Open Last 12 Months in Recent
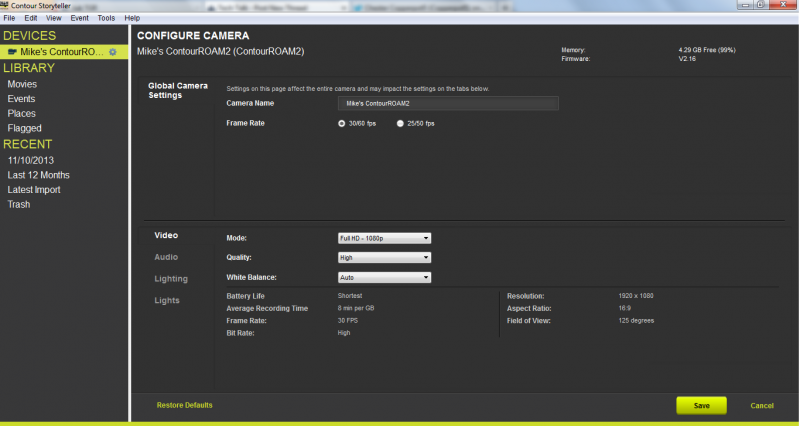Image resolution: width=800 pixels, height=426 pixels. click(x=38, y=175)
